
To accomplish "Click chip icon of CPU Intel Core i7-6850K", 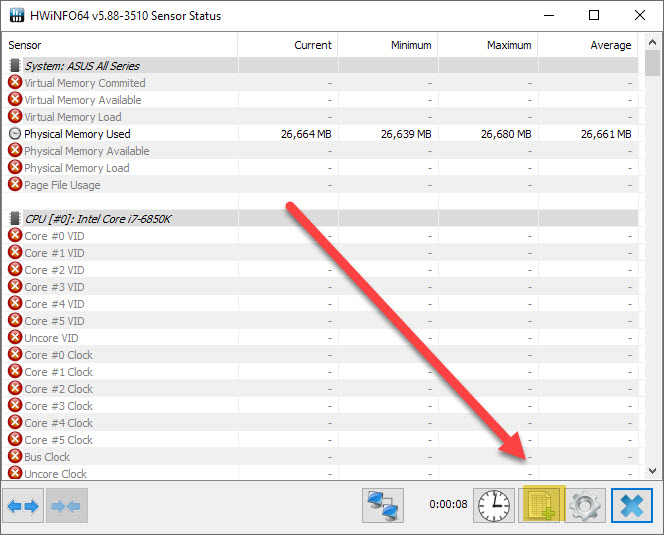I will point(15,219).
